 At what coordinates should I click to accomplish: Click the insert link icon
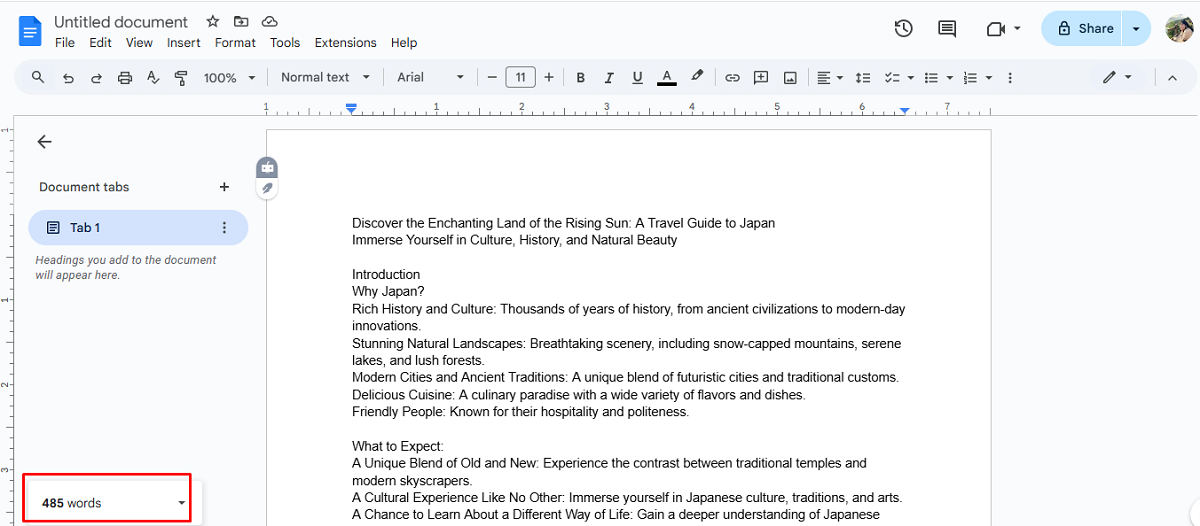coord(732,77)
